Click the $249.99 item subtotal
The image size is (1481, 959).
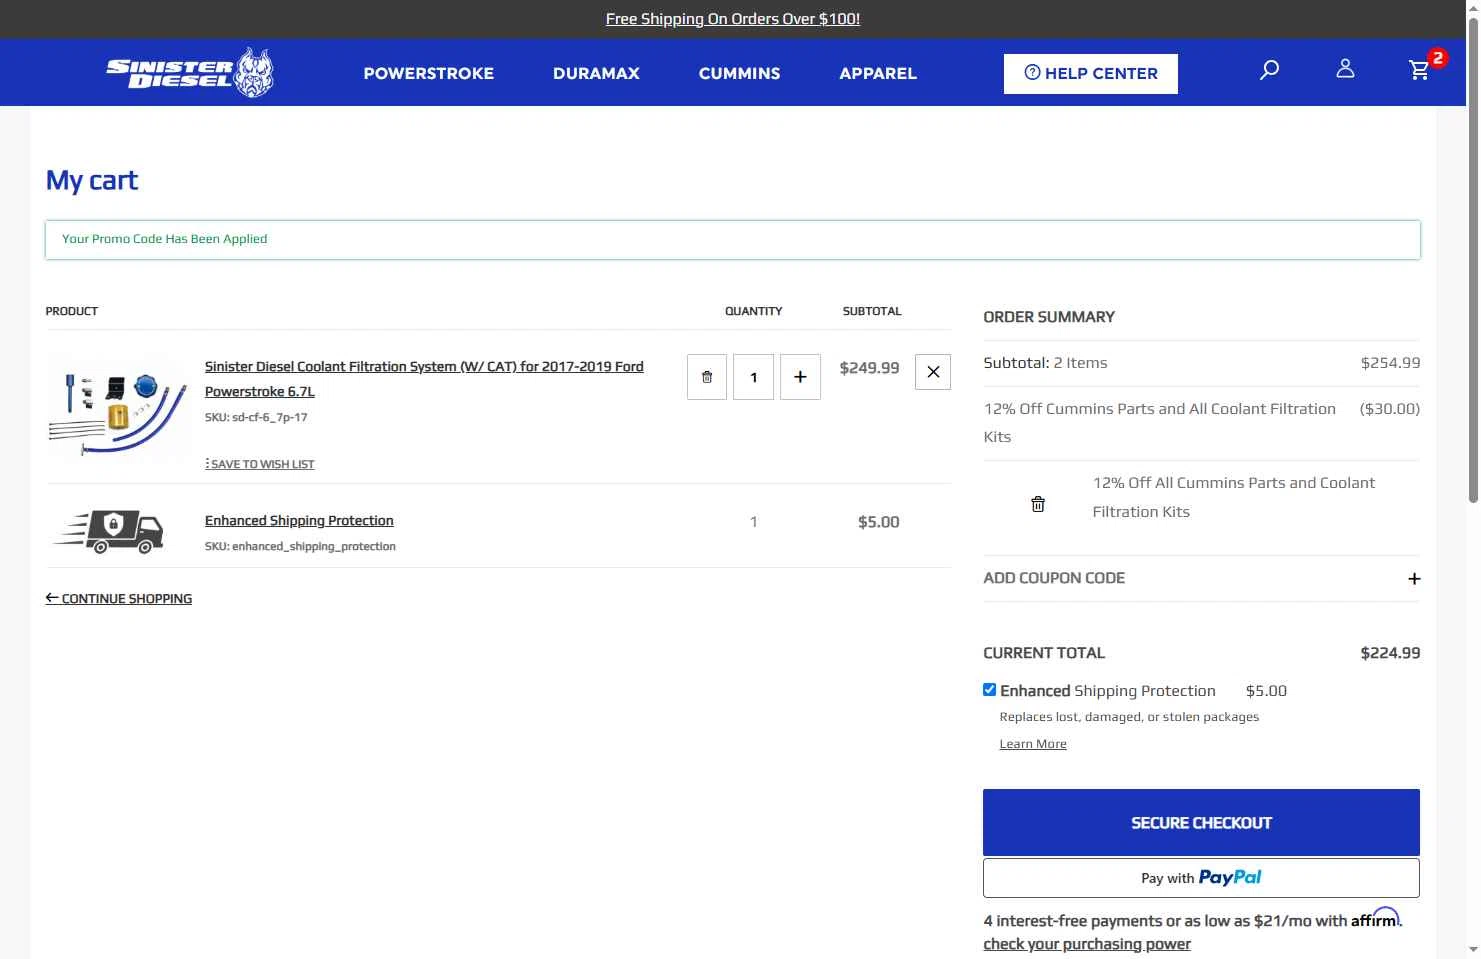coord(869,368)
